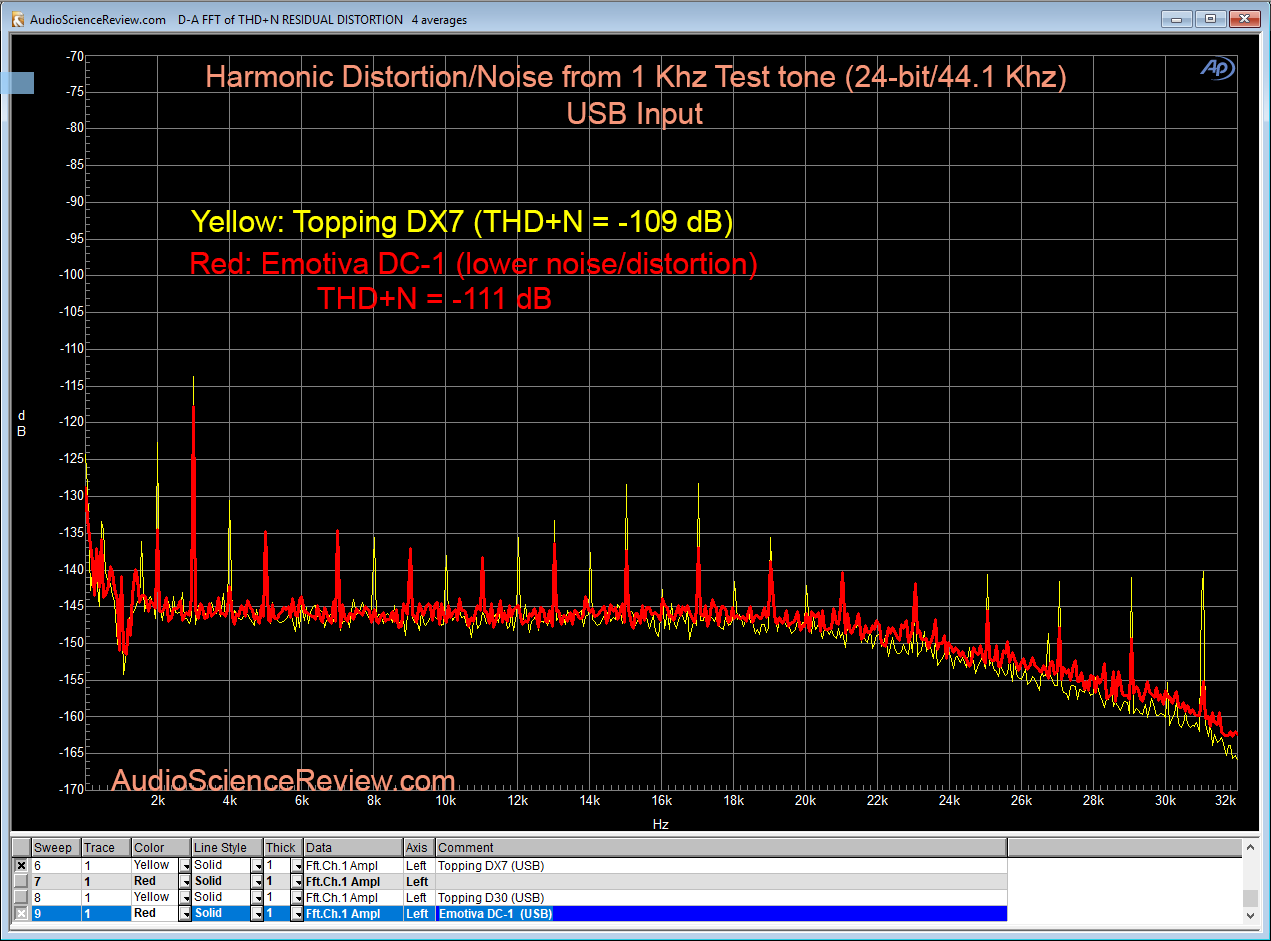The height and width of the screenshot is (941, 1271).
Task: Open Thick dropdown for sweep 6
Action: [297, 866]
